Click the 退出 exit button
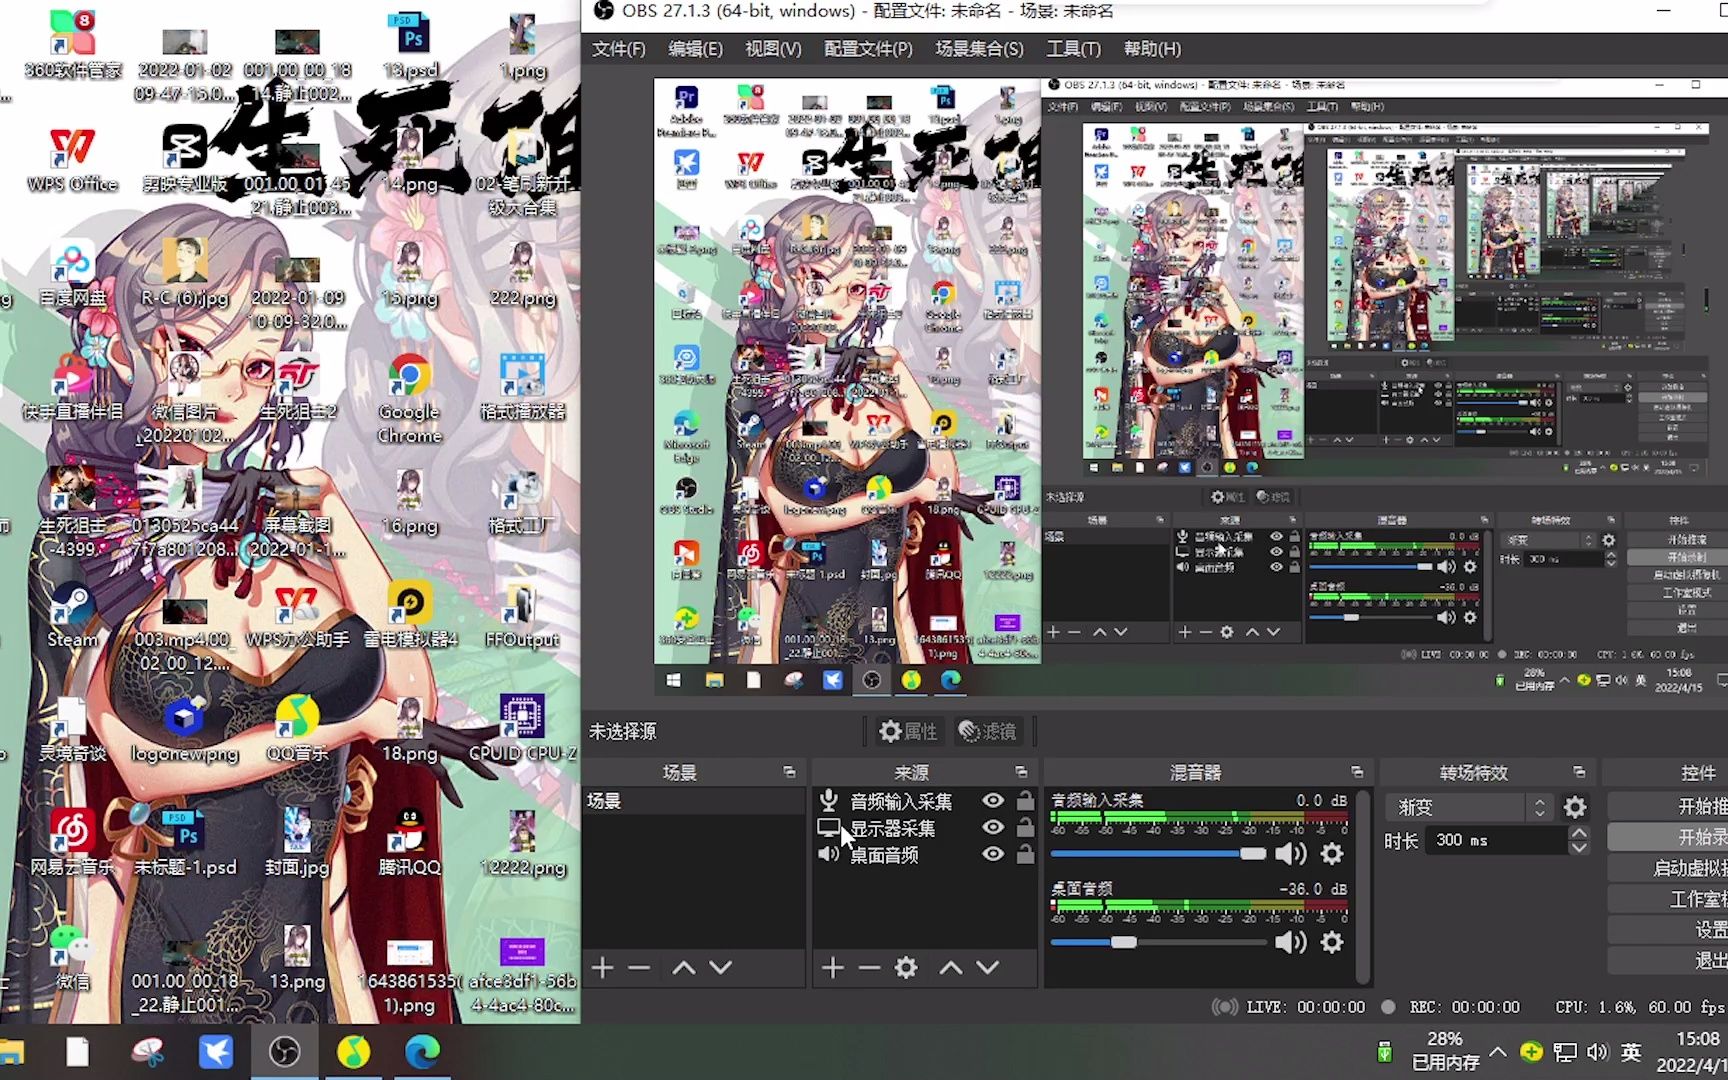 pos(1668,960)
